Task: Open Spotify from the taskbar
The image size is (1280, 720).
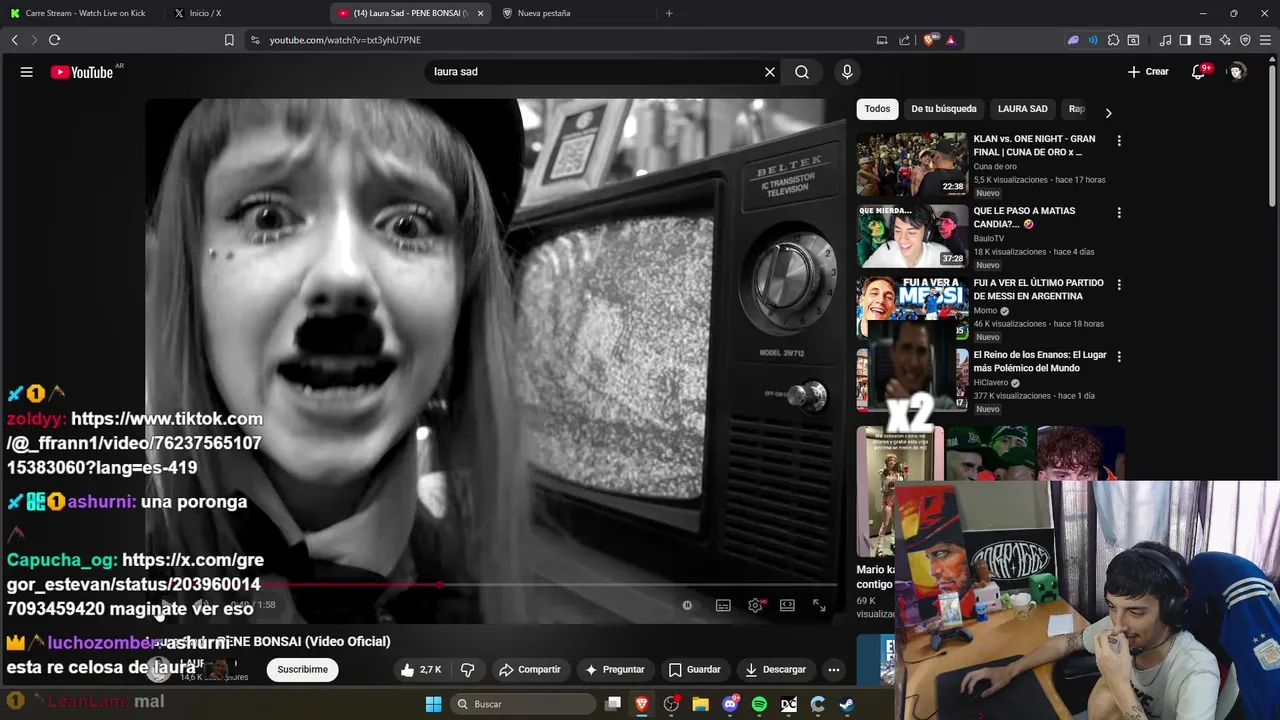Action: (x=759, y=704)
